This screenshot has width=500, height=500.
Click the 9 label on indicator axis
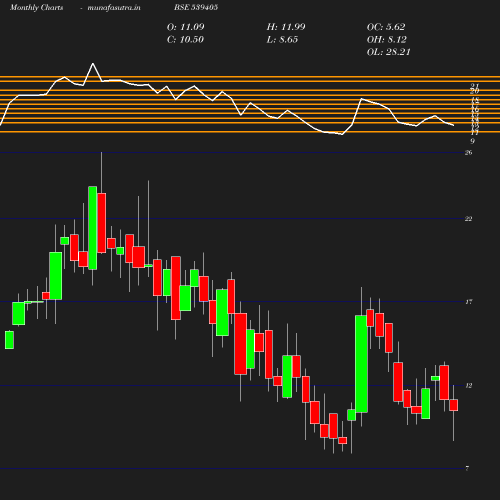472,141
